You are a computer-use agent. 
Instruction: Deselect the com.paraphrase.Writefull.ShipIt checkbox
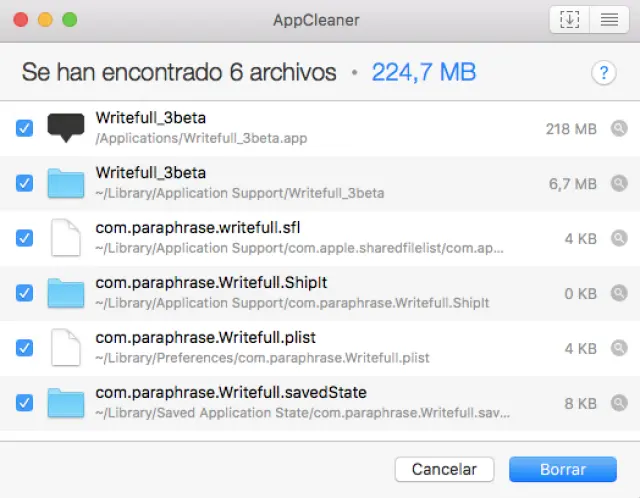point(25,293)
